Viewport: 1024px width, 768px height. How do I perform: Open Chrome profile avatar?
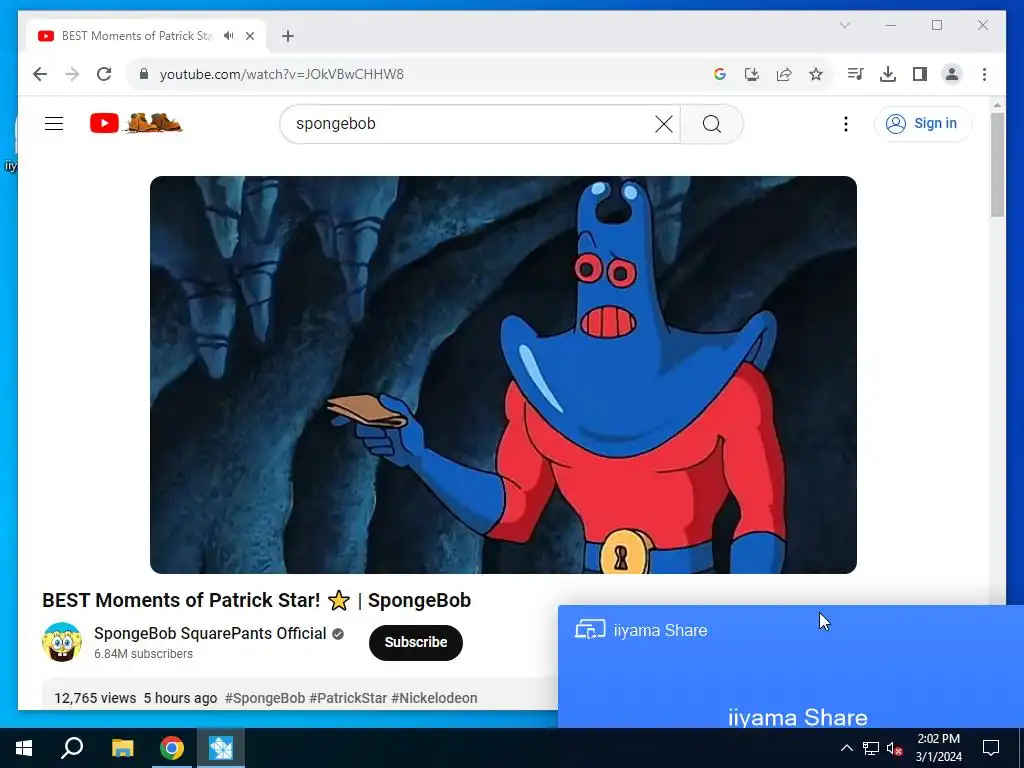952,74
